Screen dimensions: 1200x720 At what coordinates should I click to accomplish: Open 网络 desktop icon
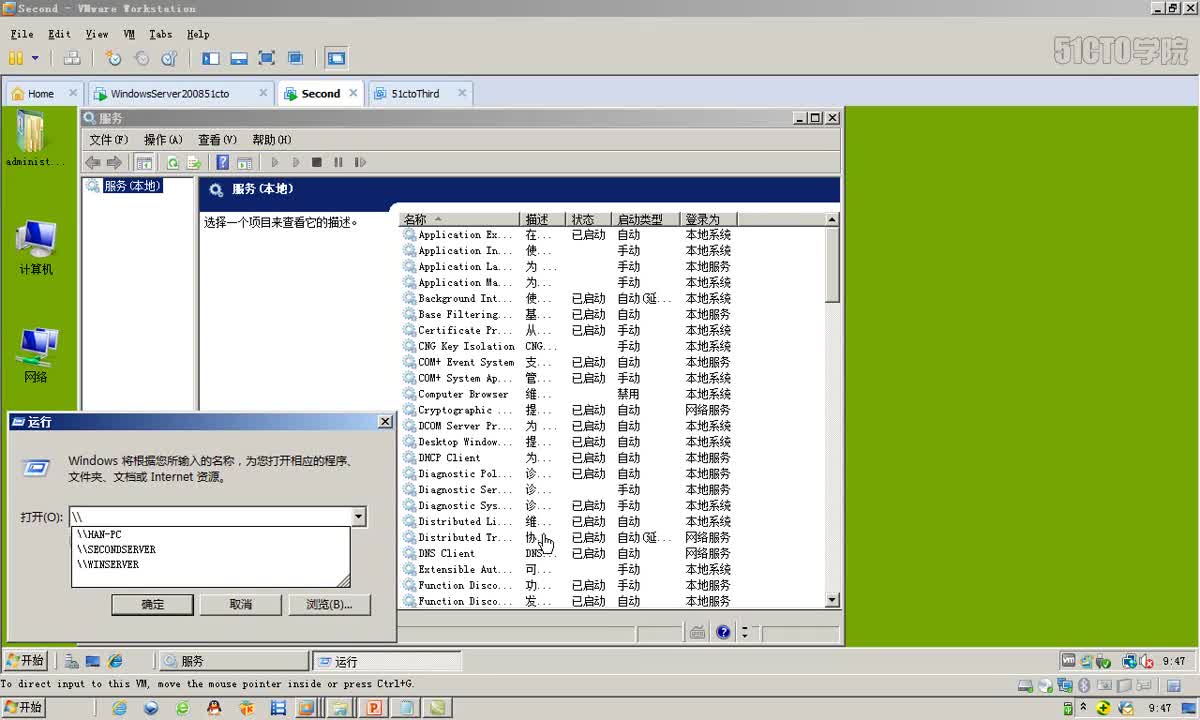(36, 356)
